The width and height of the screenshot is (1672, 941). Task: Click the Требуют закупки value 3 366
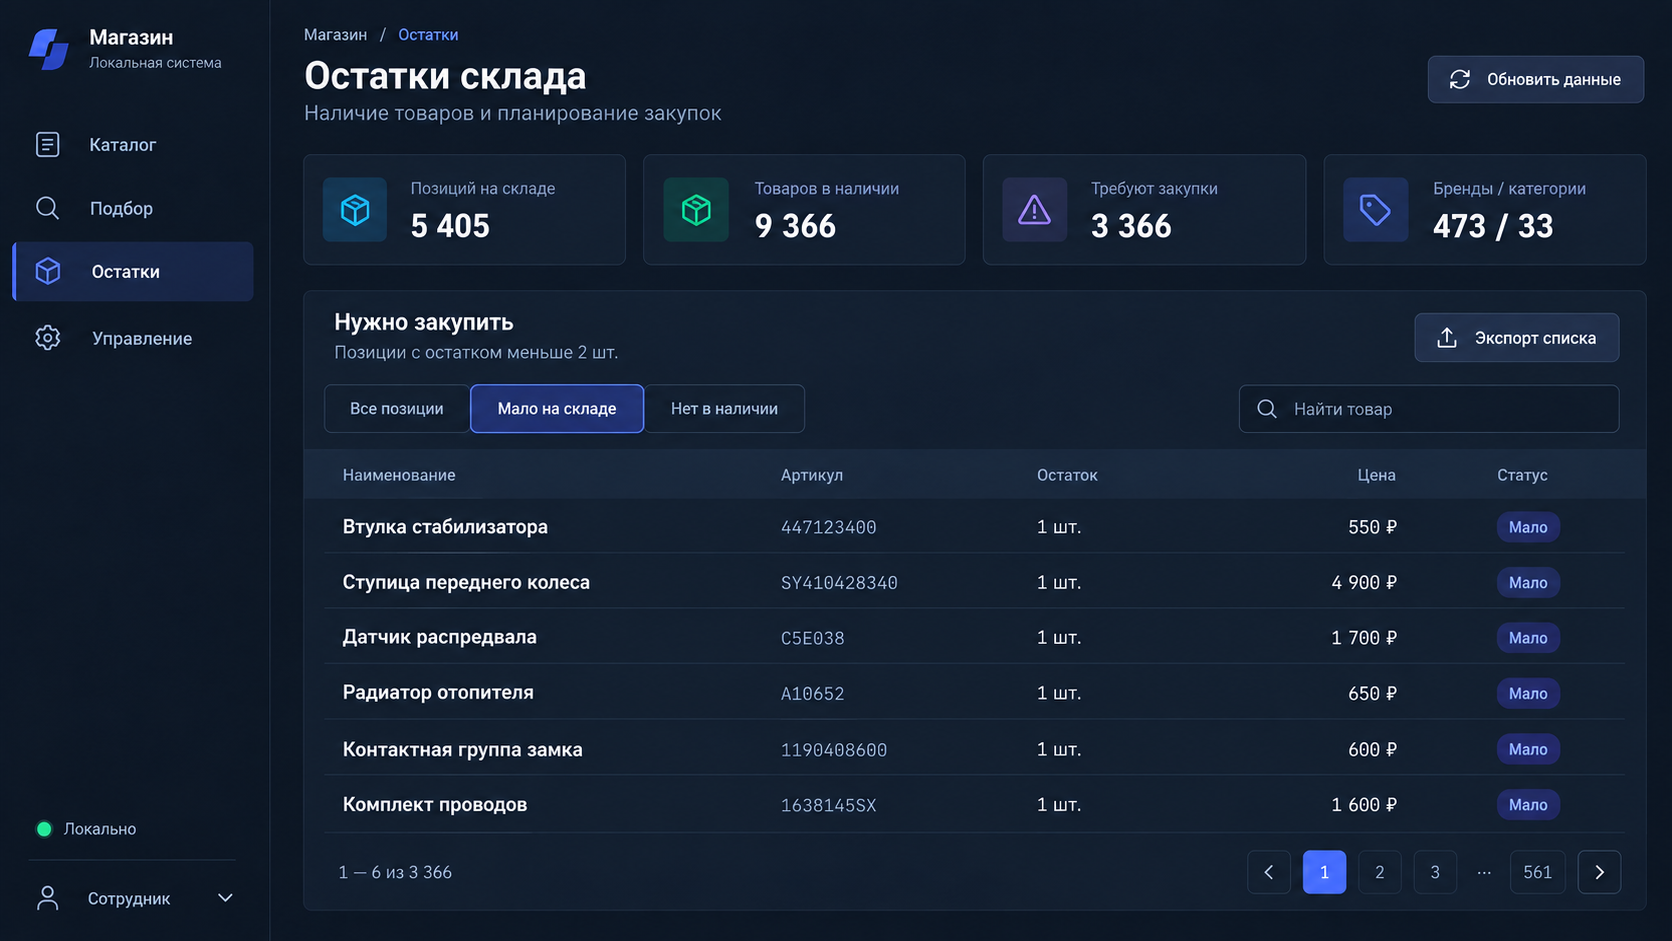click(x=1131, y=226)
